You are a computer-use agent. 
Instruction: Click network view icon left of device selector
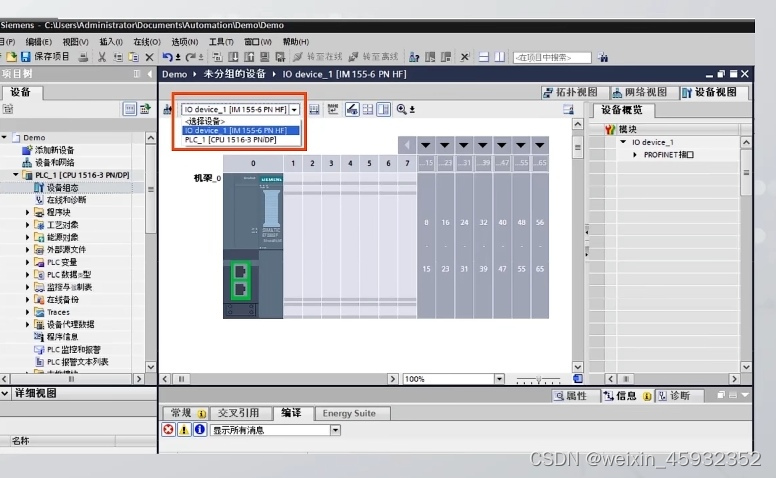click(x=167, y=109)
